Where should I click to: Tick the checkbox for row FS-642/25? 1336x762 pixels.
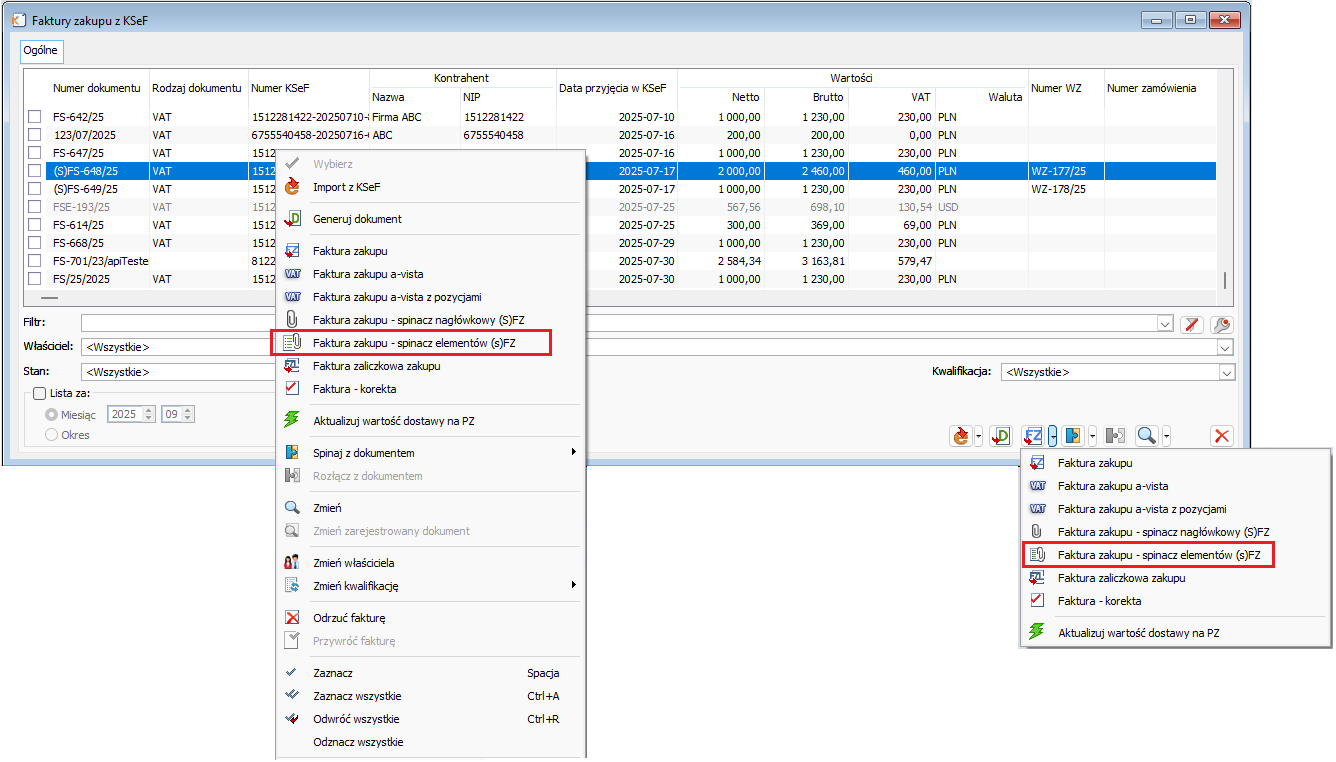click(34, 117)
